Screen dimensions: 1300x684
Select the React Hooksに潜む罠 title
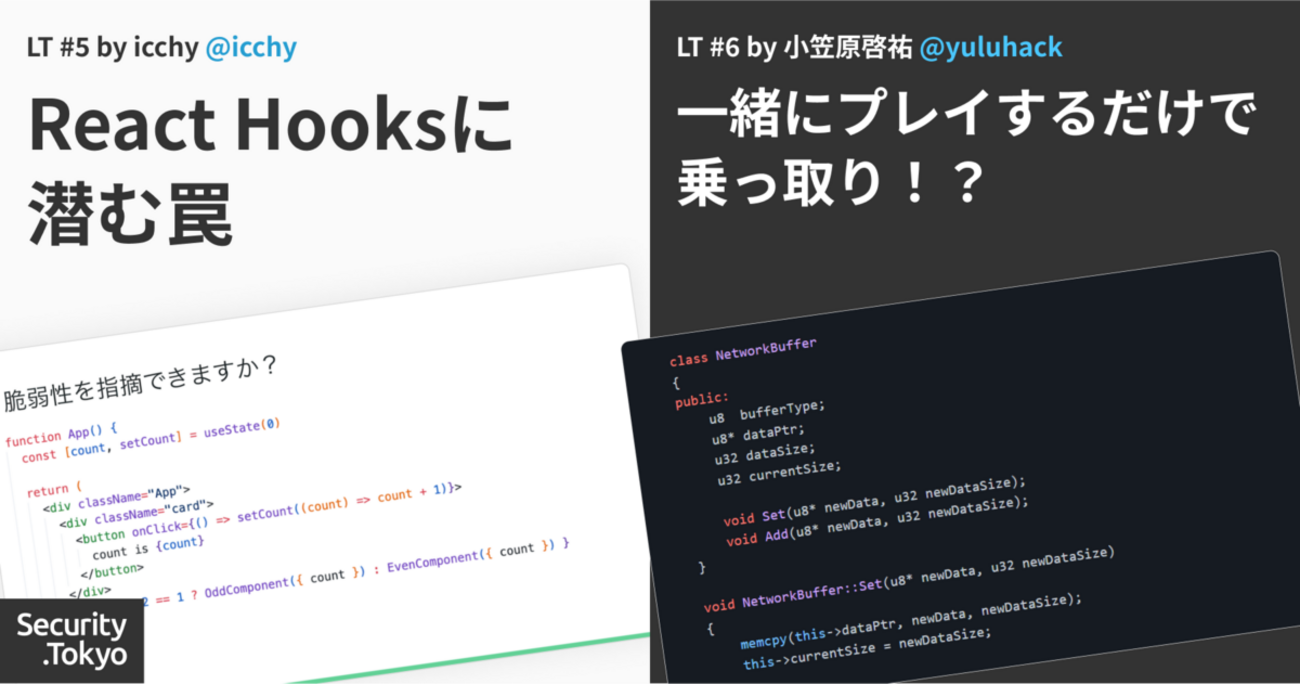click(270, 169)
